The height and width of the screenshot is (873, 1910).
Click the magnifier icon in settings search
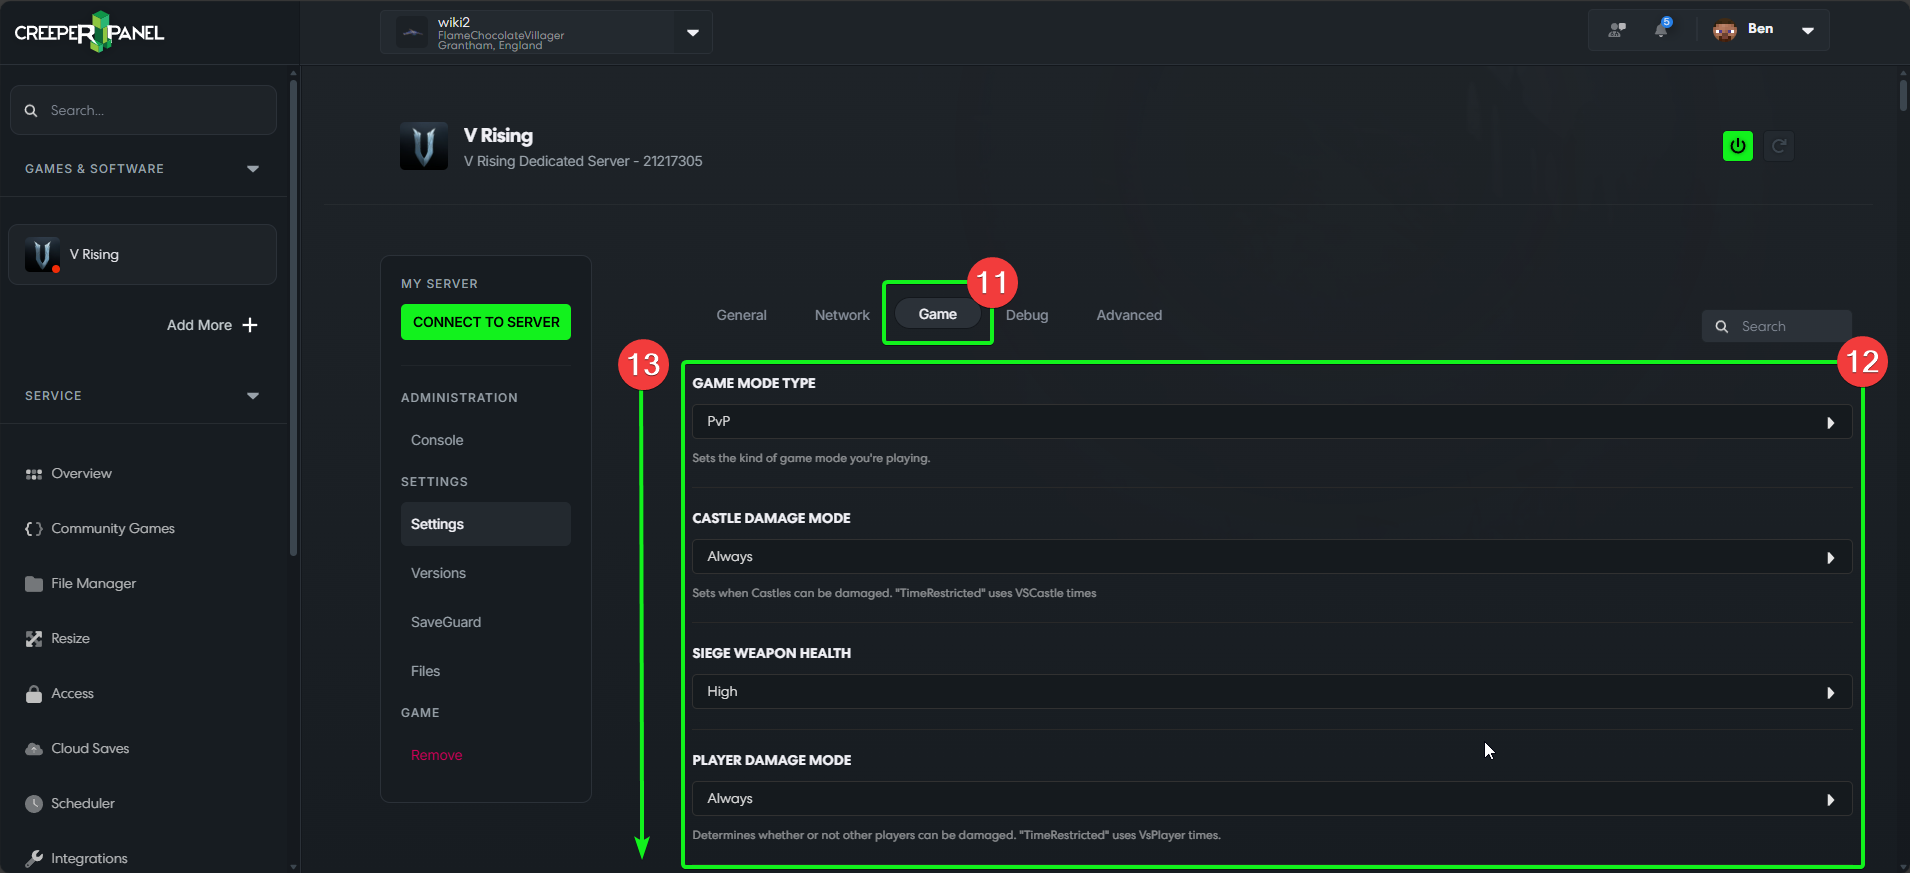1722,327
